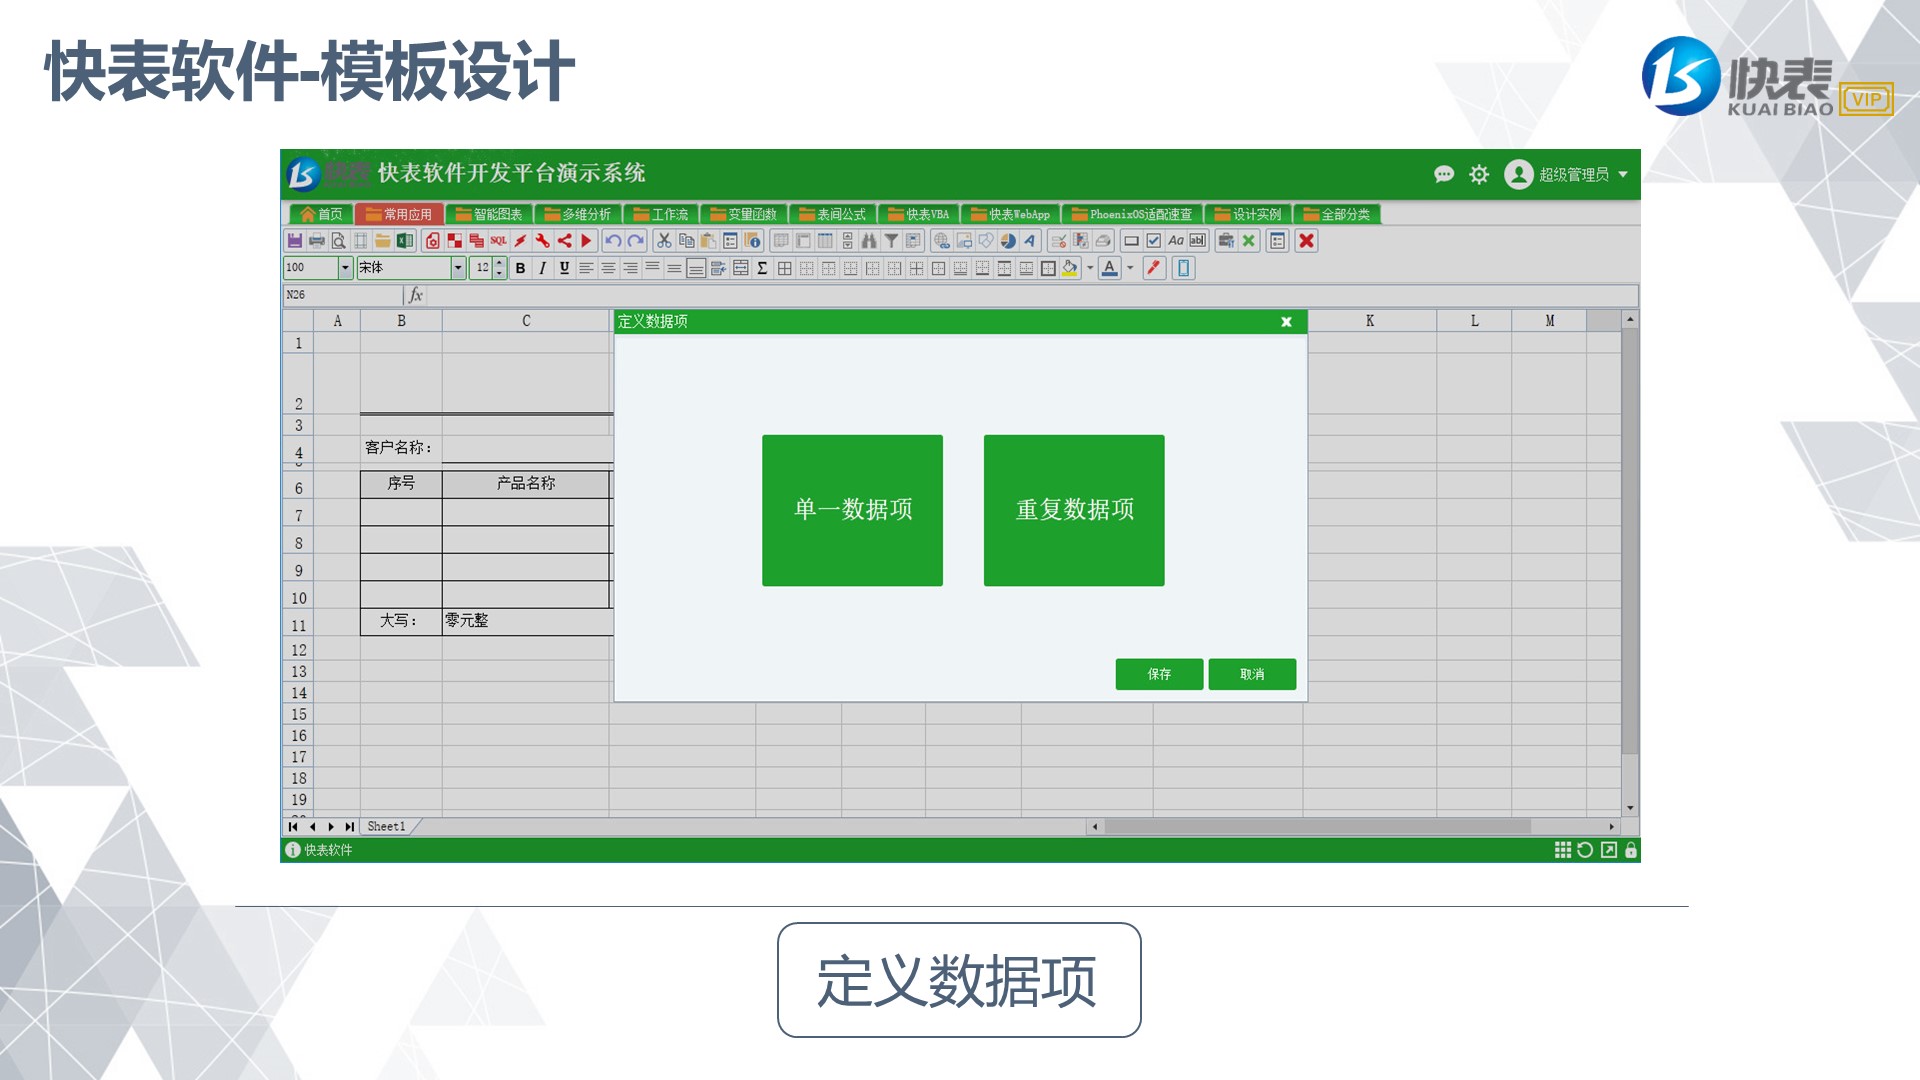This screenshot has width=1920, height=1080.
Task: Click the checkbox control icon in toolbar
Action: [x=1154, y=241]
